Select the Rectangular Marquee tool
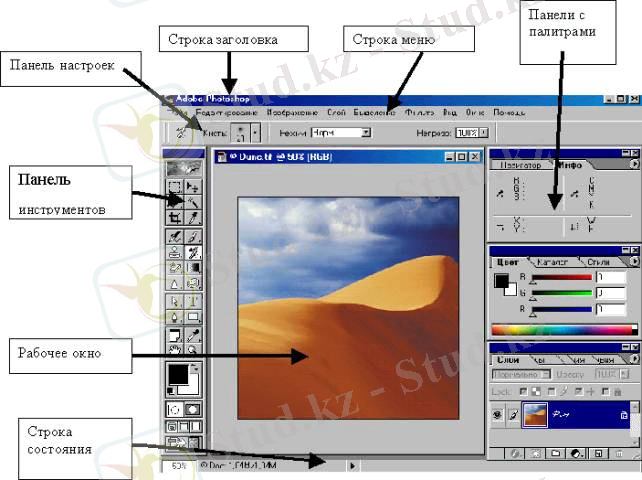 point(175,187)
